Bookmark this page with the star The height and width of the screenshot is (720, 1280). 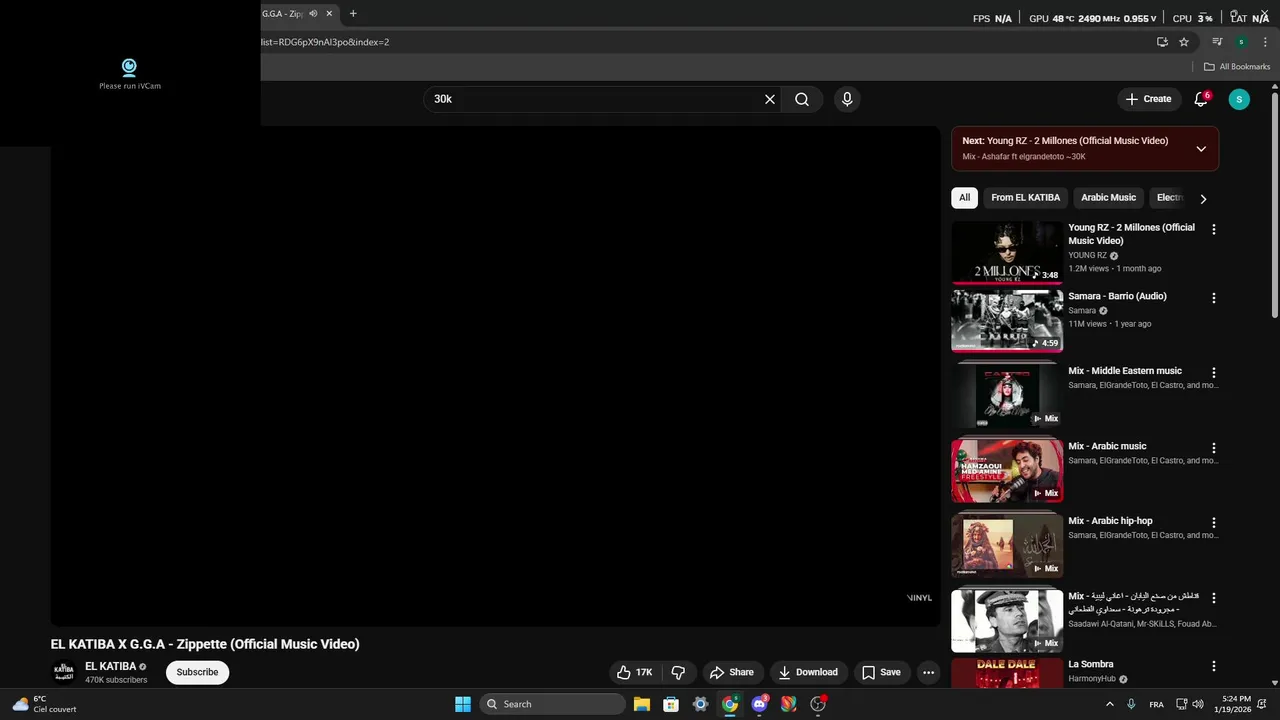click(x=1184, y=42)
